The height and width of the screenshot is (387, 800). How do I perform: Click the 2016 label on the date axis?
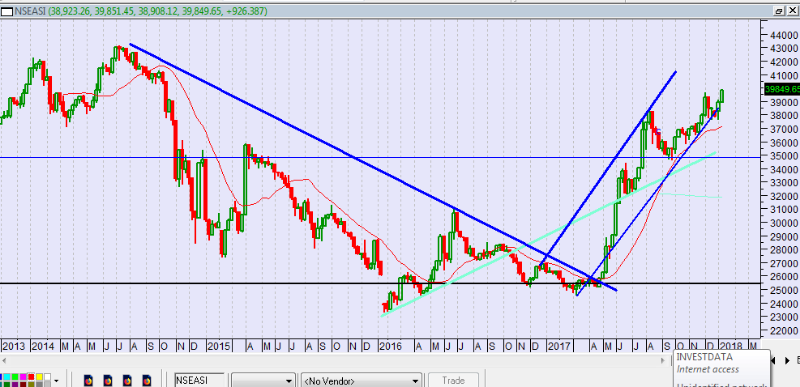click(x=392, y=346)
